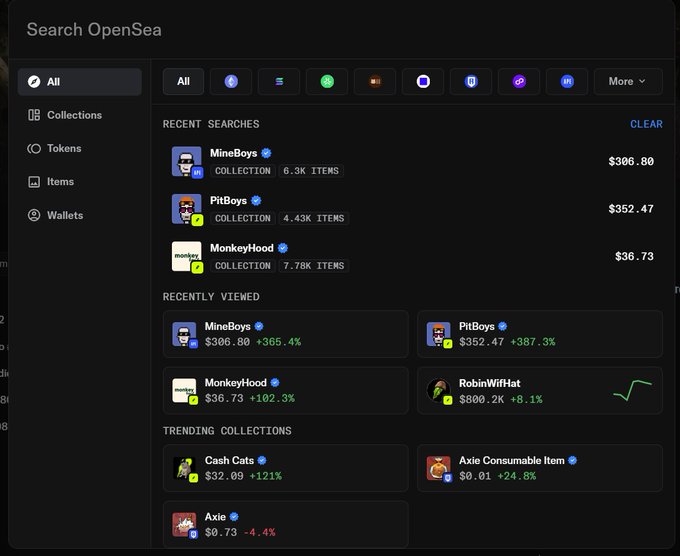
Task: Open the Cash Cats trending collection
Action: tap(286, 468)
